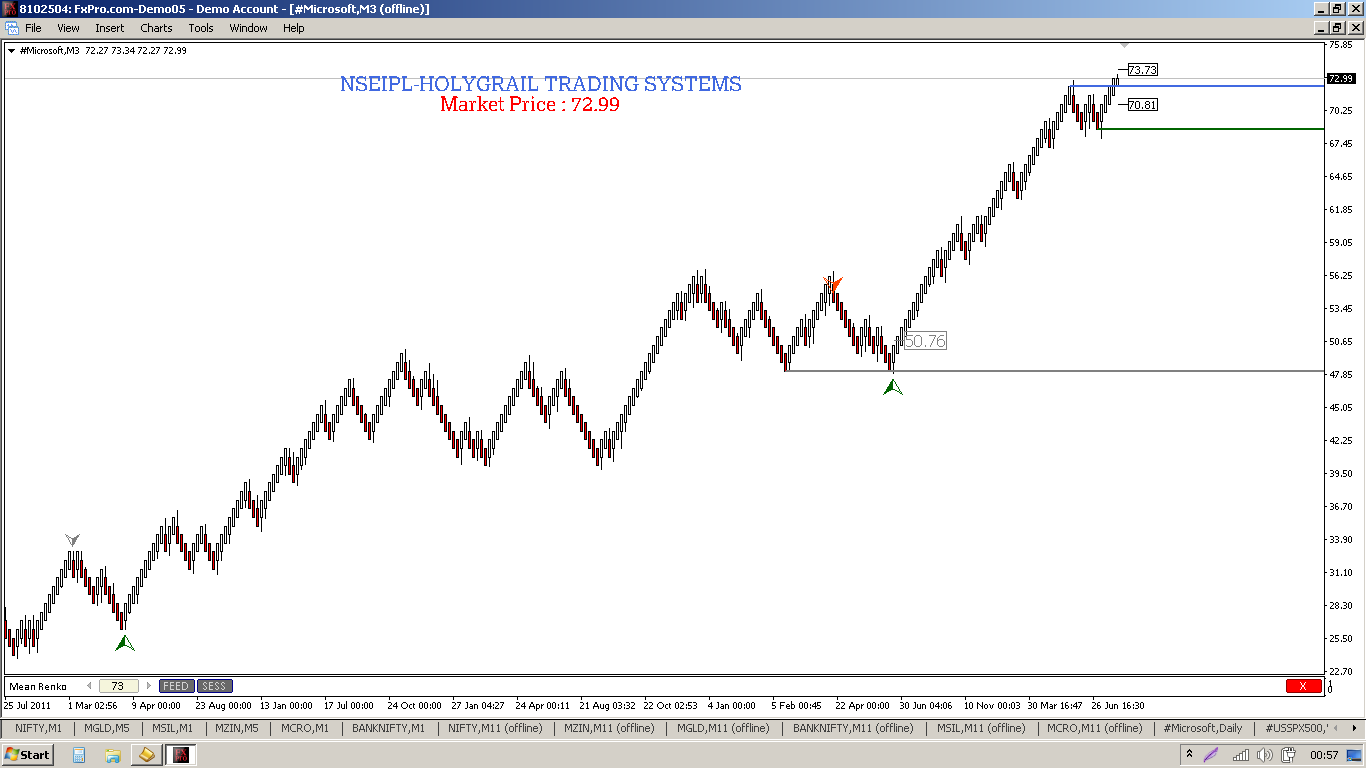Open the NIFTY,M11 (offline) tab

pos(495,728)
